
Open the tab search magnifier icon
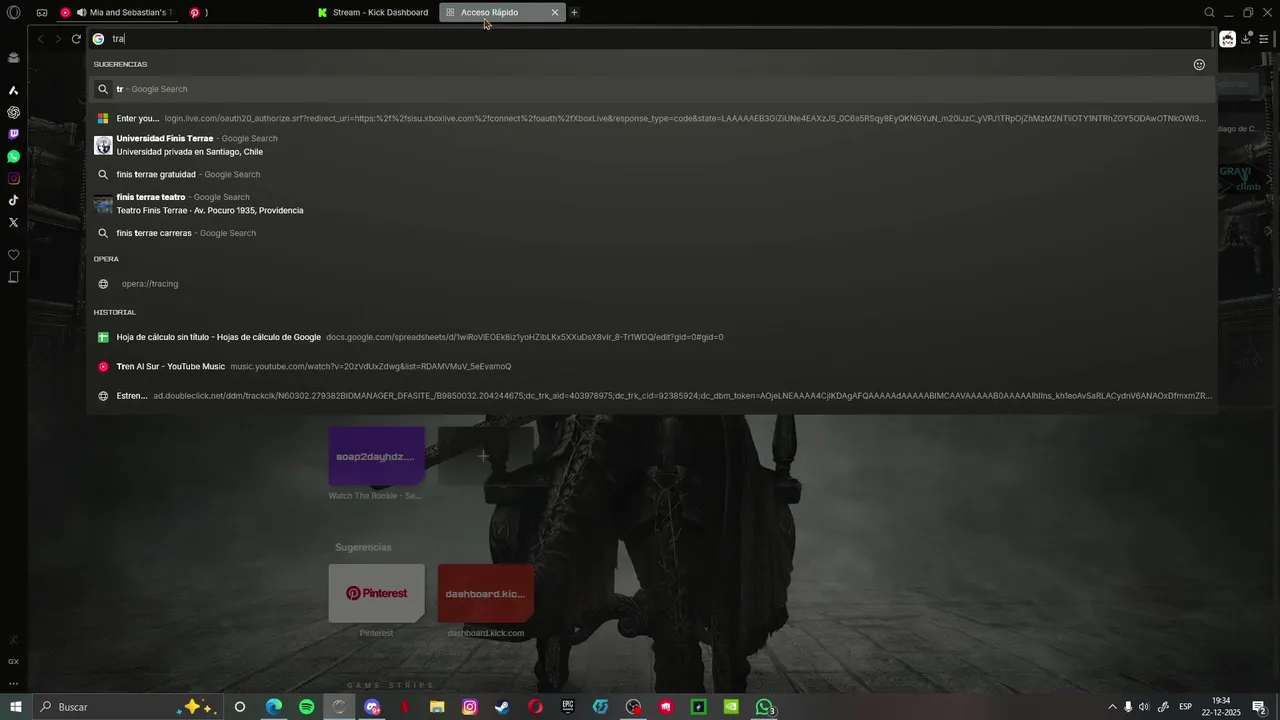click(1209, 13)
